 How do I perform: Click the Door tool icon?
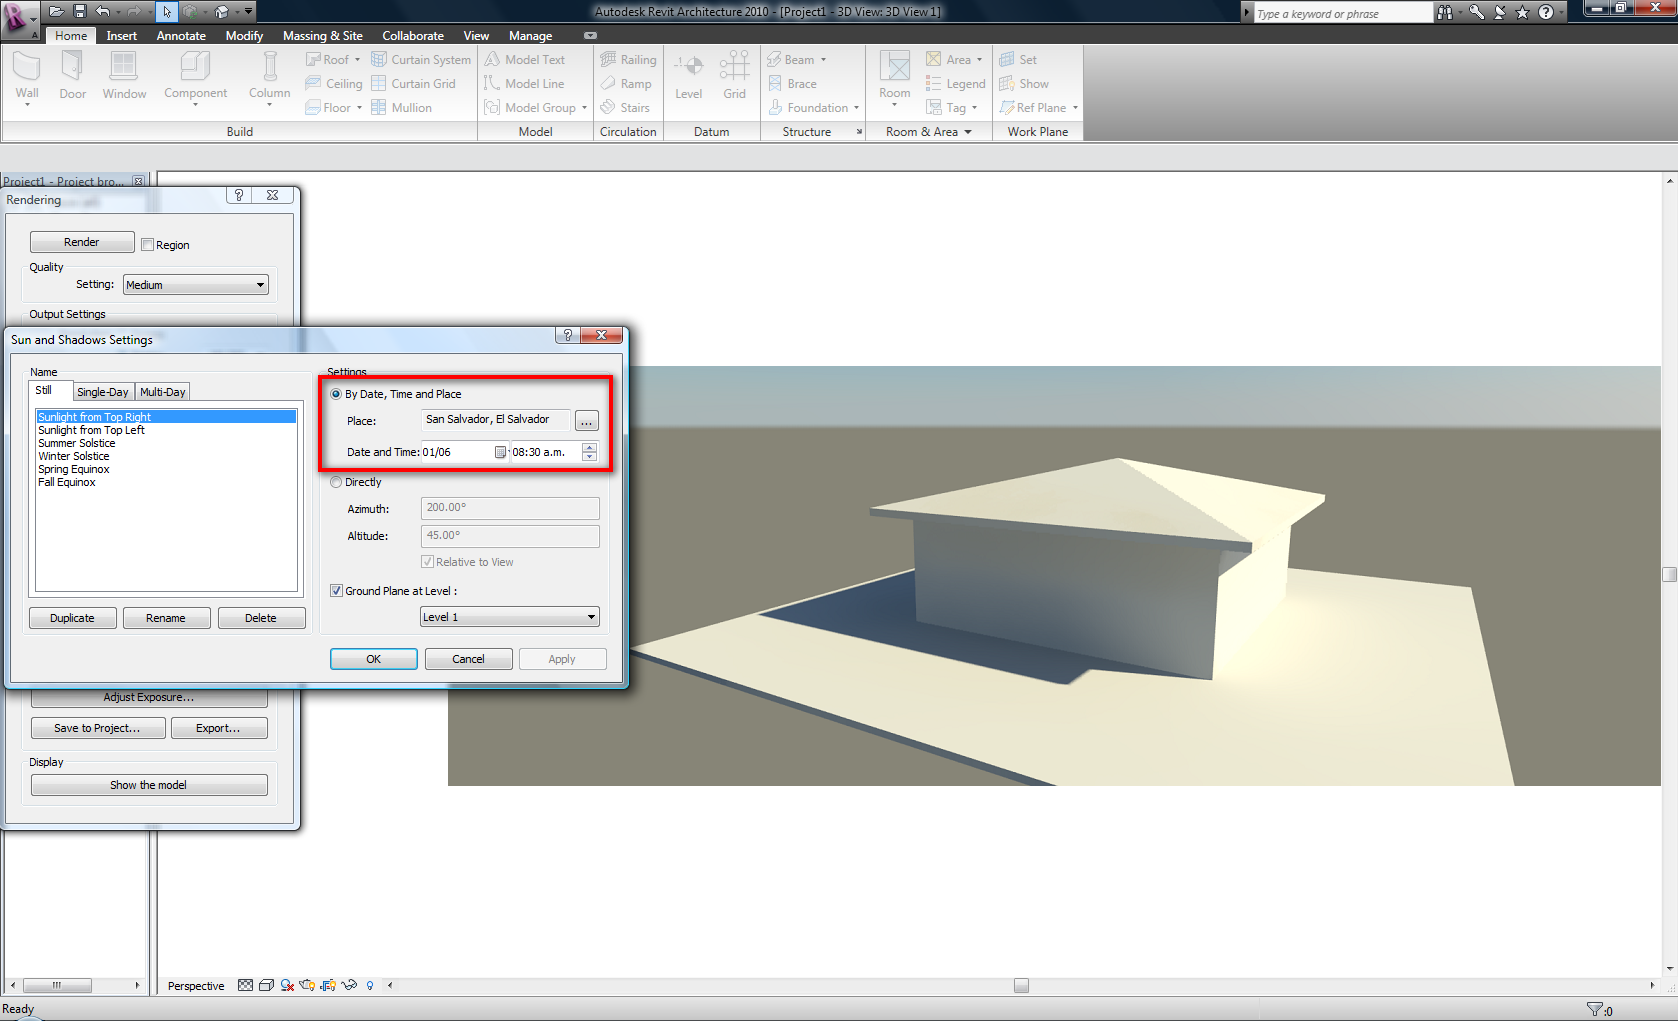(x=72, y=68)
